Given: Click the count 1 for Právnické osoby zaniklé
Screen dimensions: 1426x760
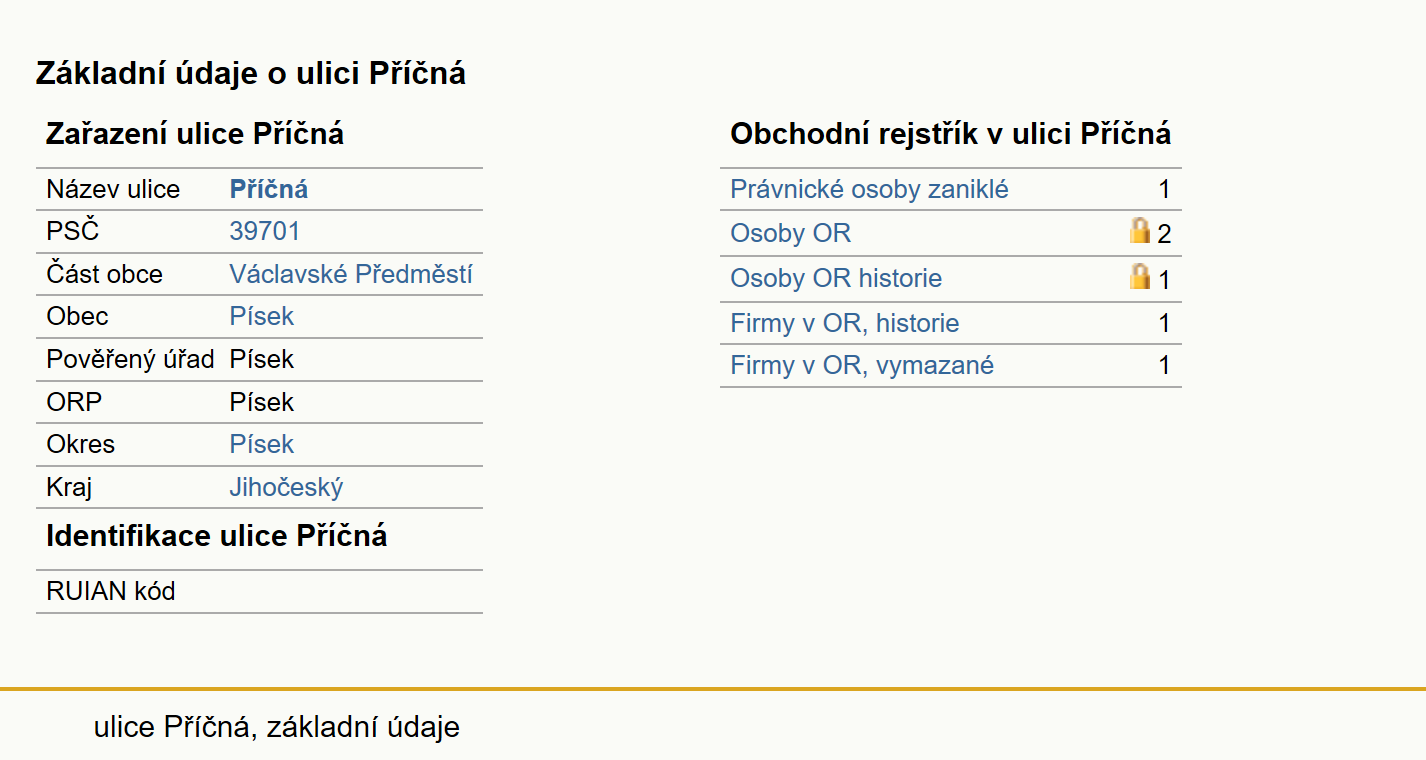Looking at the screenshot, I should tap(1164, 190).
